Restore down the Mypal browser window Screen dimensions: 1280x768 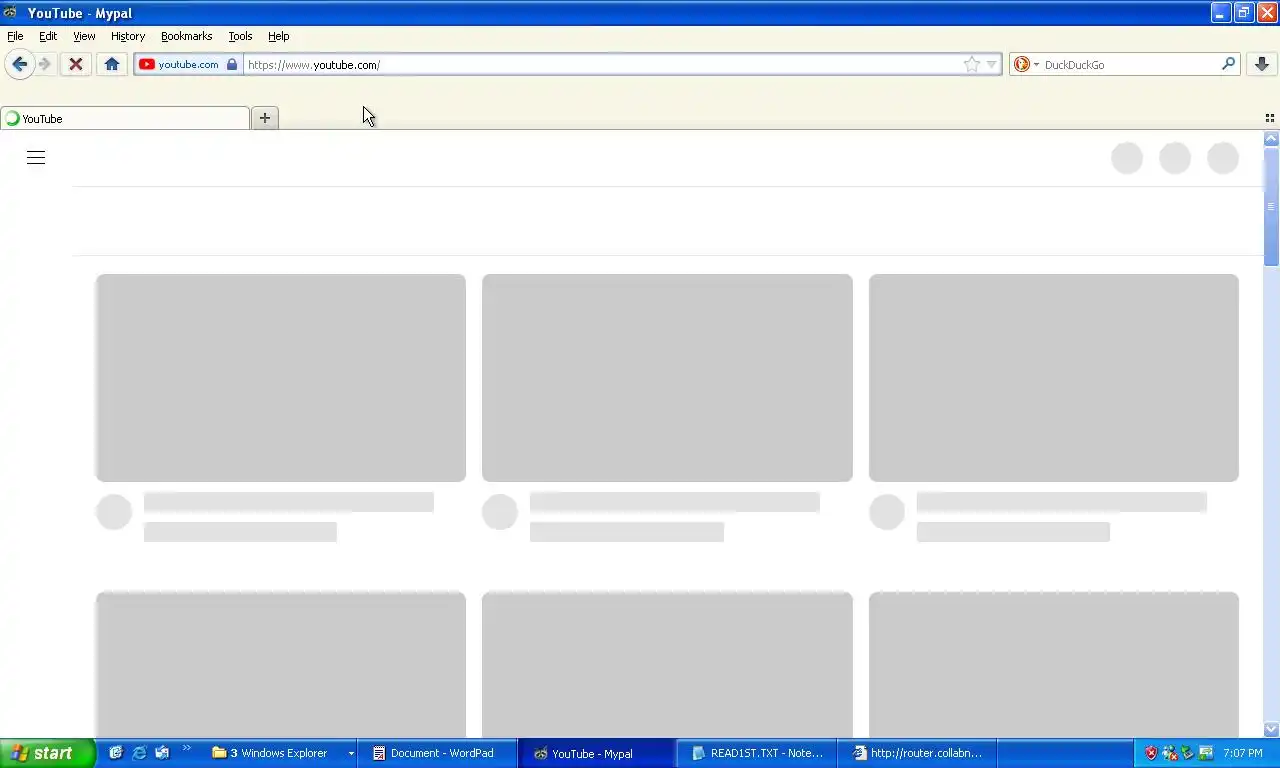1244,13
